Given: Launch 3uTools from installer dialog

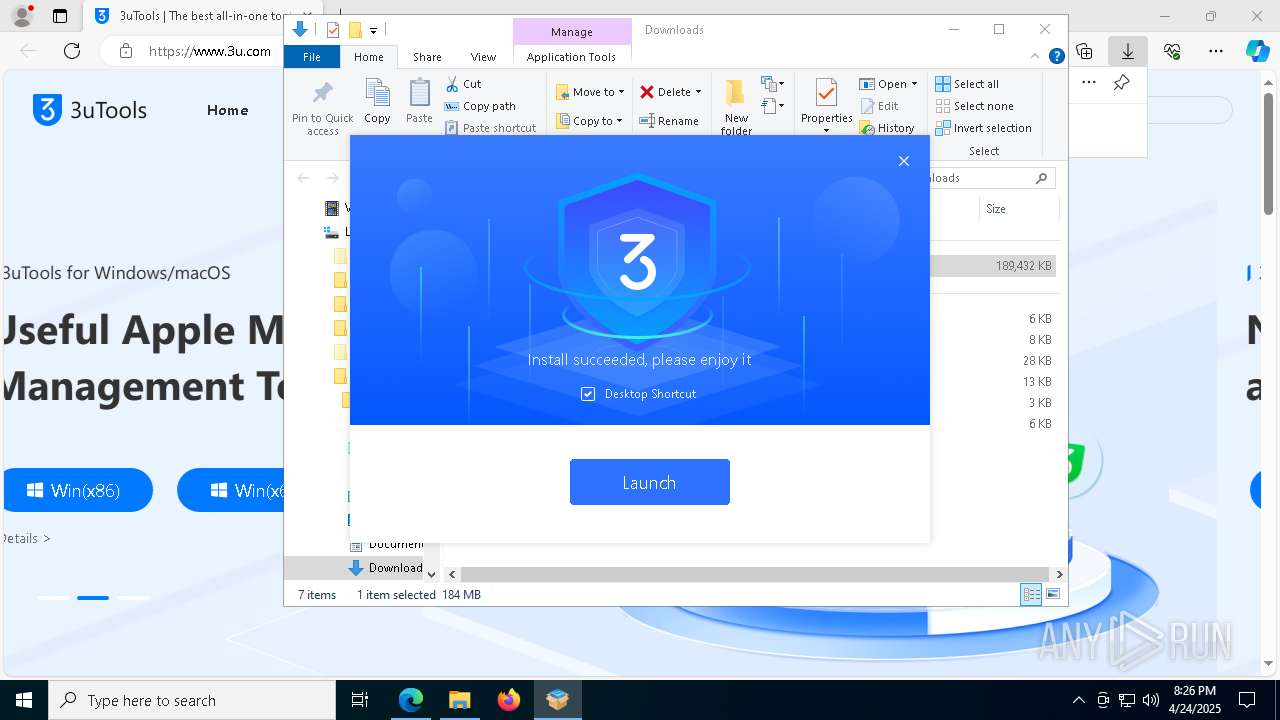Looking at the screenshot, I should pyautogui.click(x=649, y=482).
